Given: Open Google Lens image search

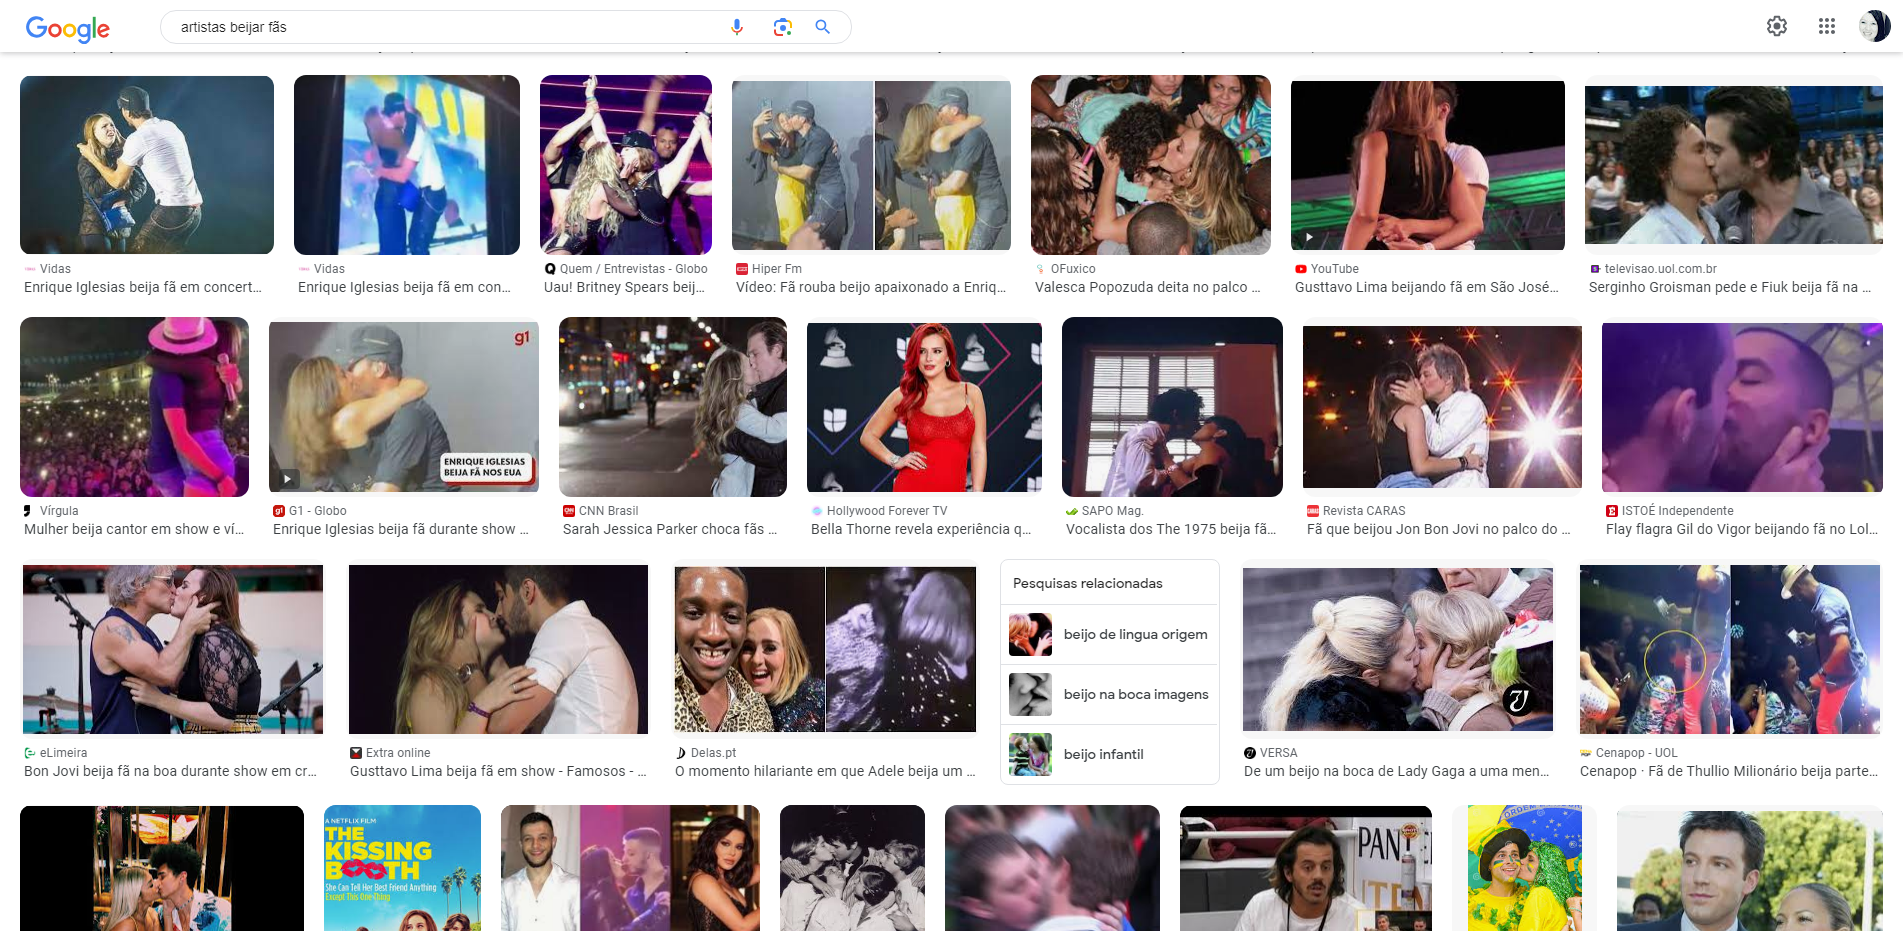Looking at the screenshot, I should click(x=782, y=27).
